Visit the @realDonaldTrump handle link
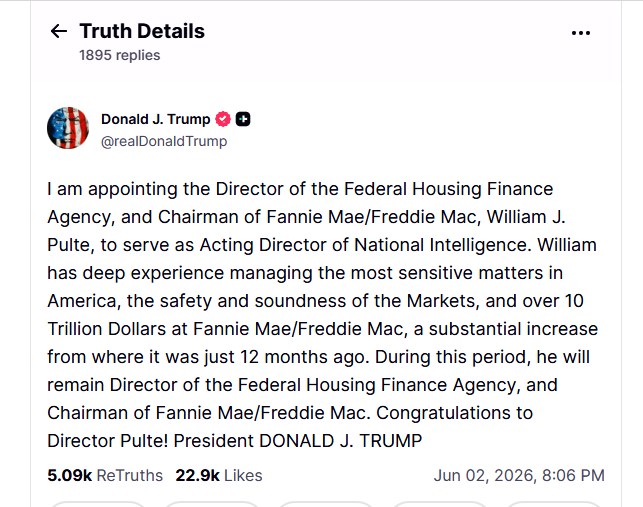The image size is (643, 507). pos(164,141)
